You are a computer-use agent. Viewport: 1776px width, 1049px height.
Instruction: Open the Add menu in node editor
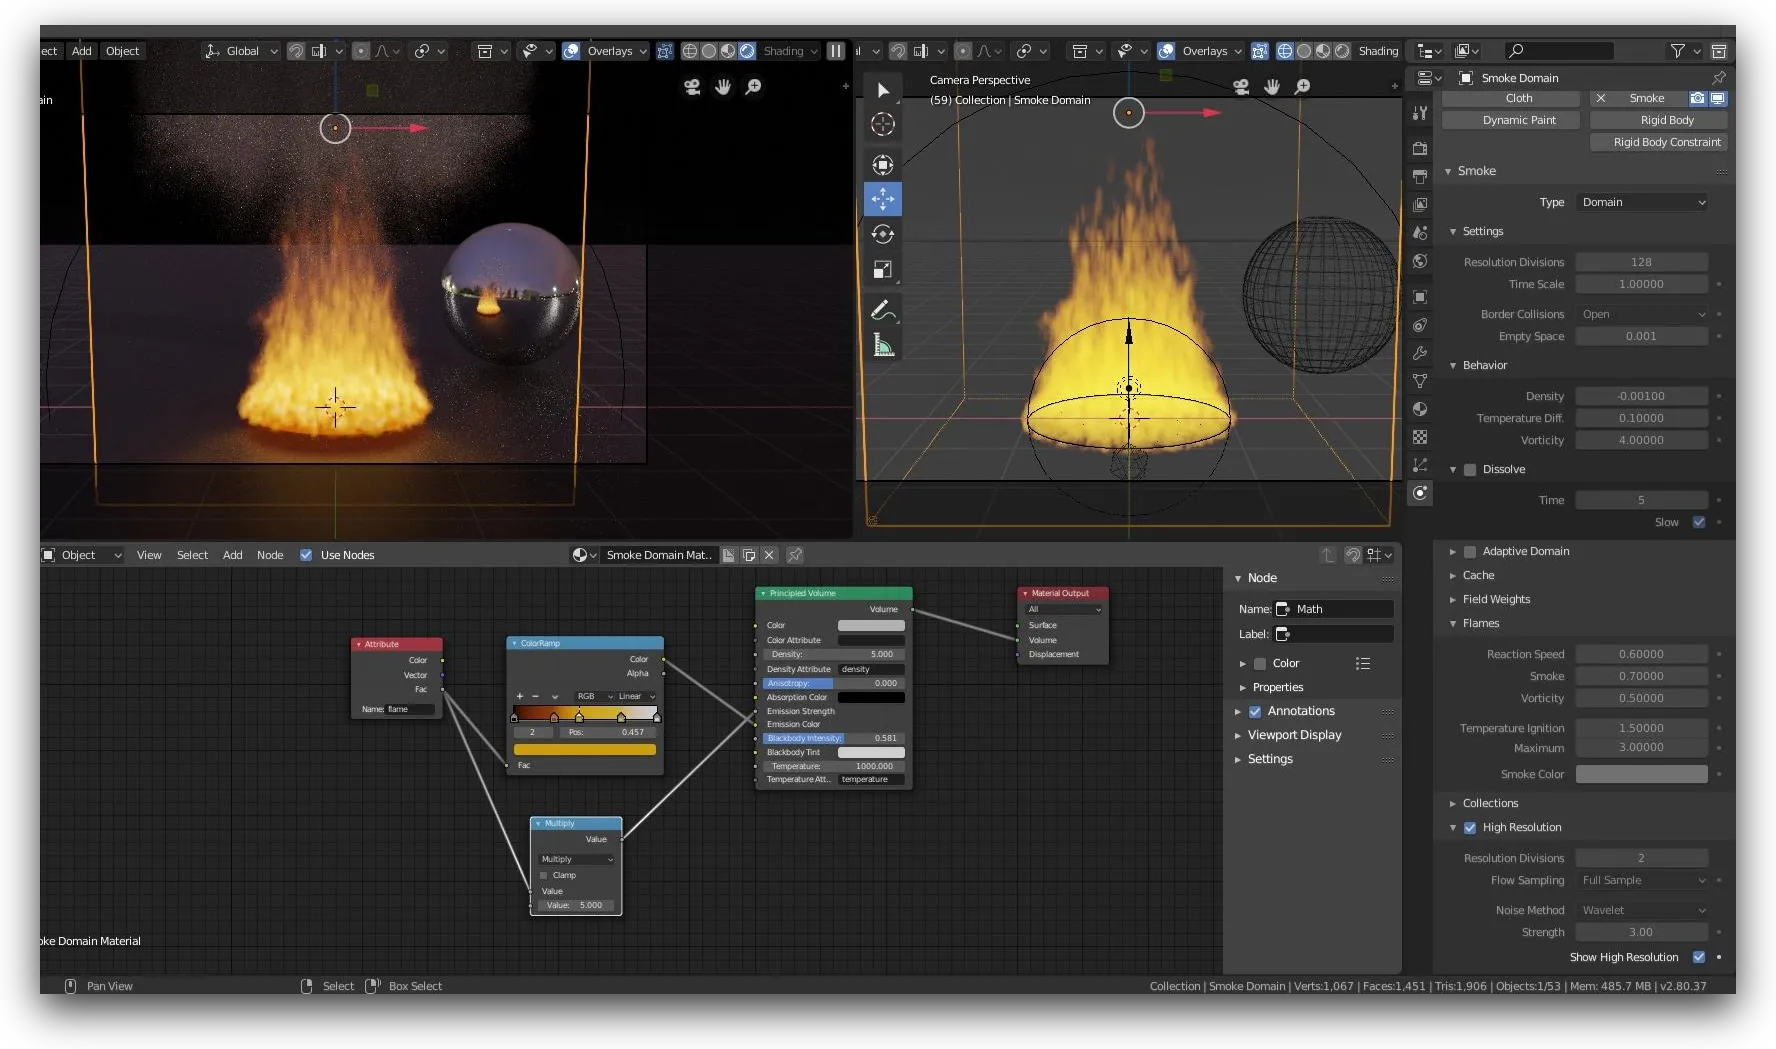pyautogui.click(x=232, y=555)
